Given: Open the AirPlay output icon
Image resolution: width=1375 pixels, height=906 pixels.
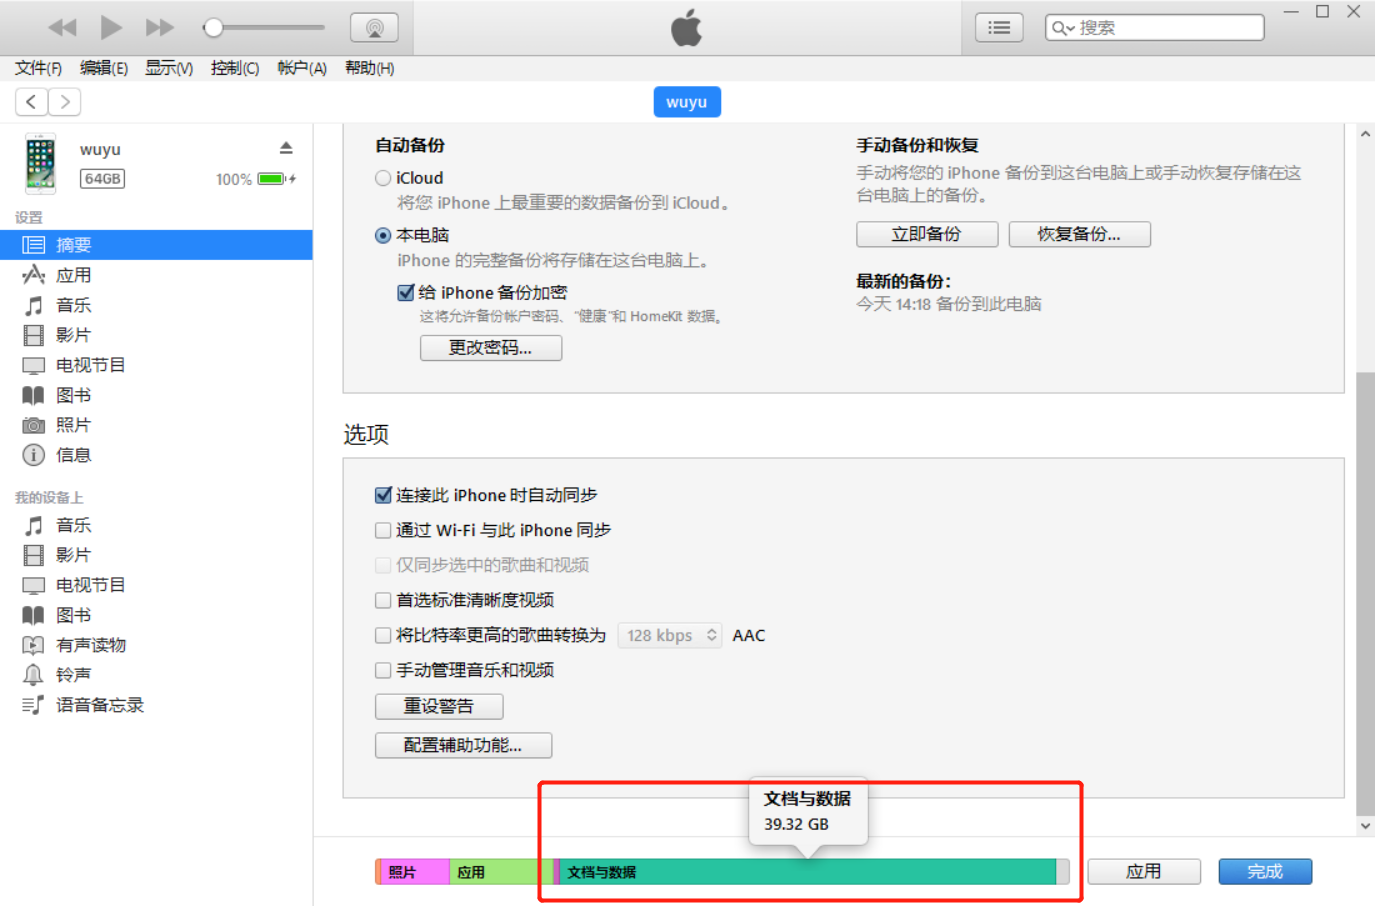Looking at the screenshot, I should point(374,28).
